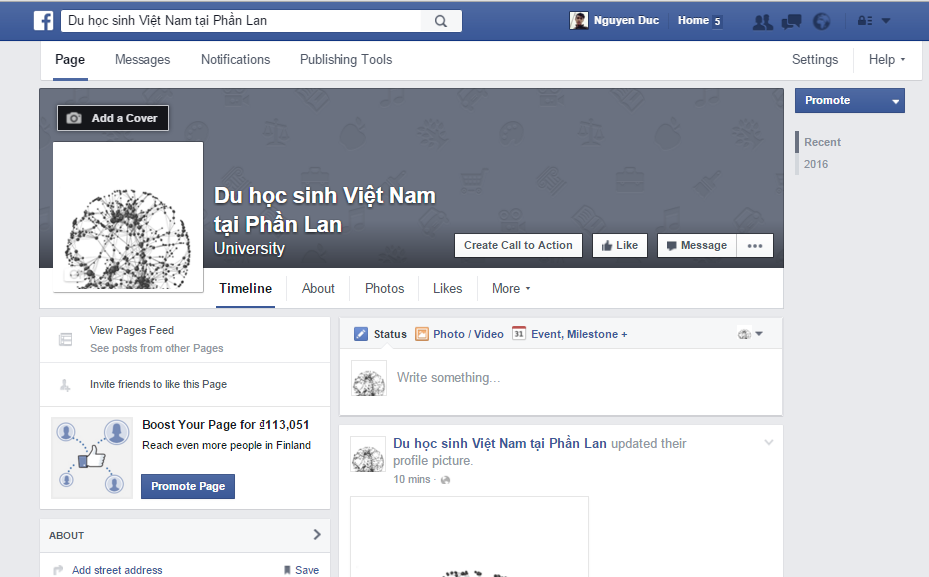
Task: Click the Add a Cover button
Action: 113,118
